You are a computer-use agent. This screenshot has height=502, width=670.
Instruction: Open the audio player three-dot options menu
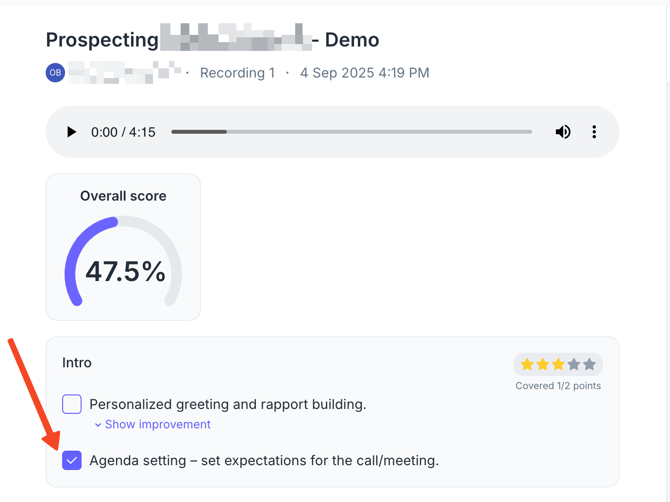pos(594,132)
